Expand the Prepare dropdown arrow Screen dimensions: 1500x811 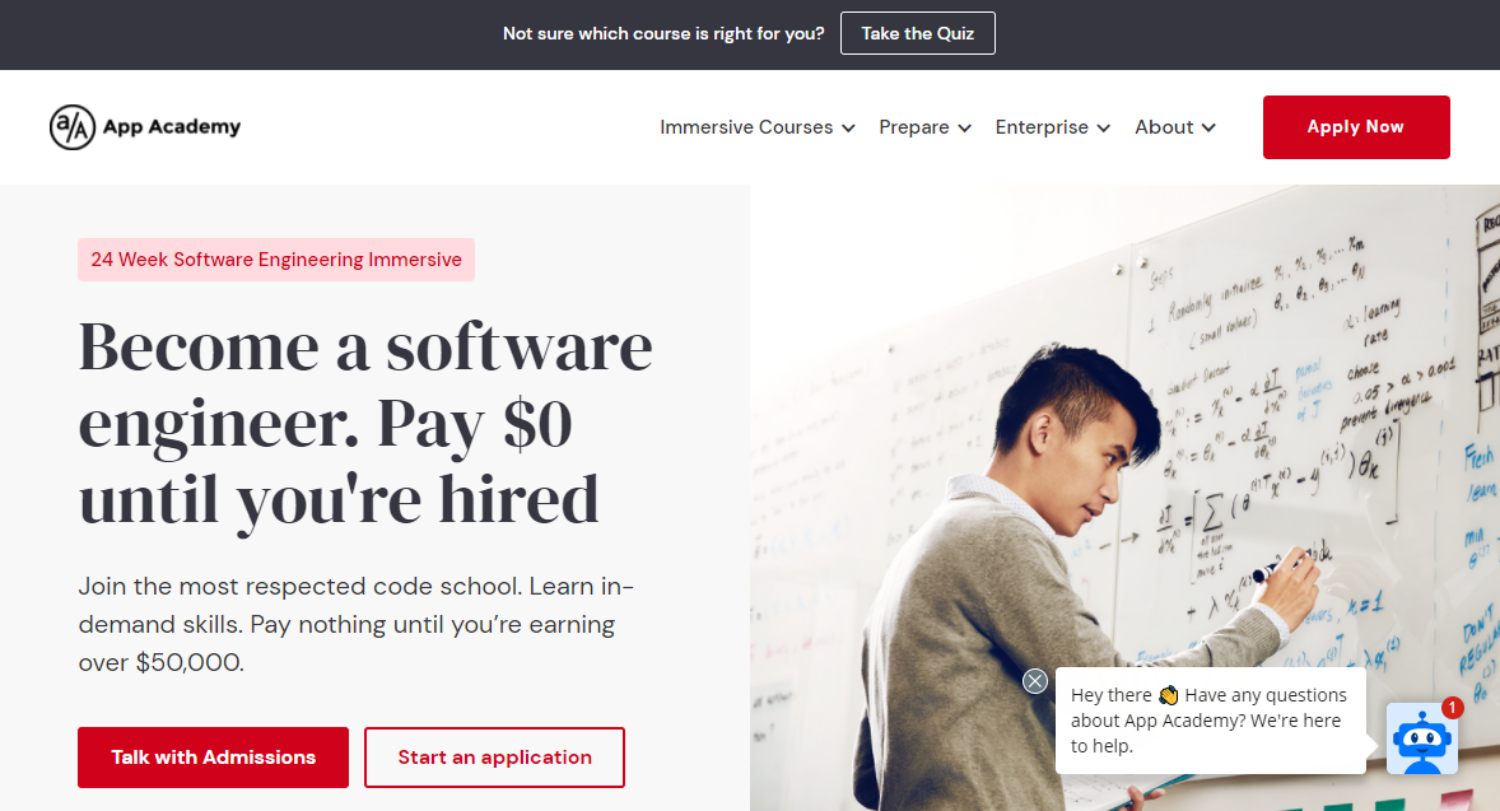pyautogui.click(x=964, y=128)
